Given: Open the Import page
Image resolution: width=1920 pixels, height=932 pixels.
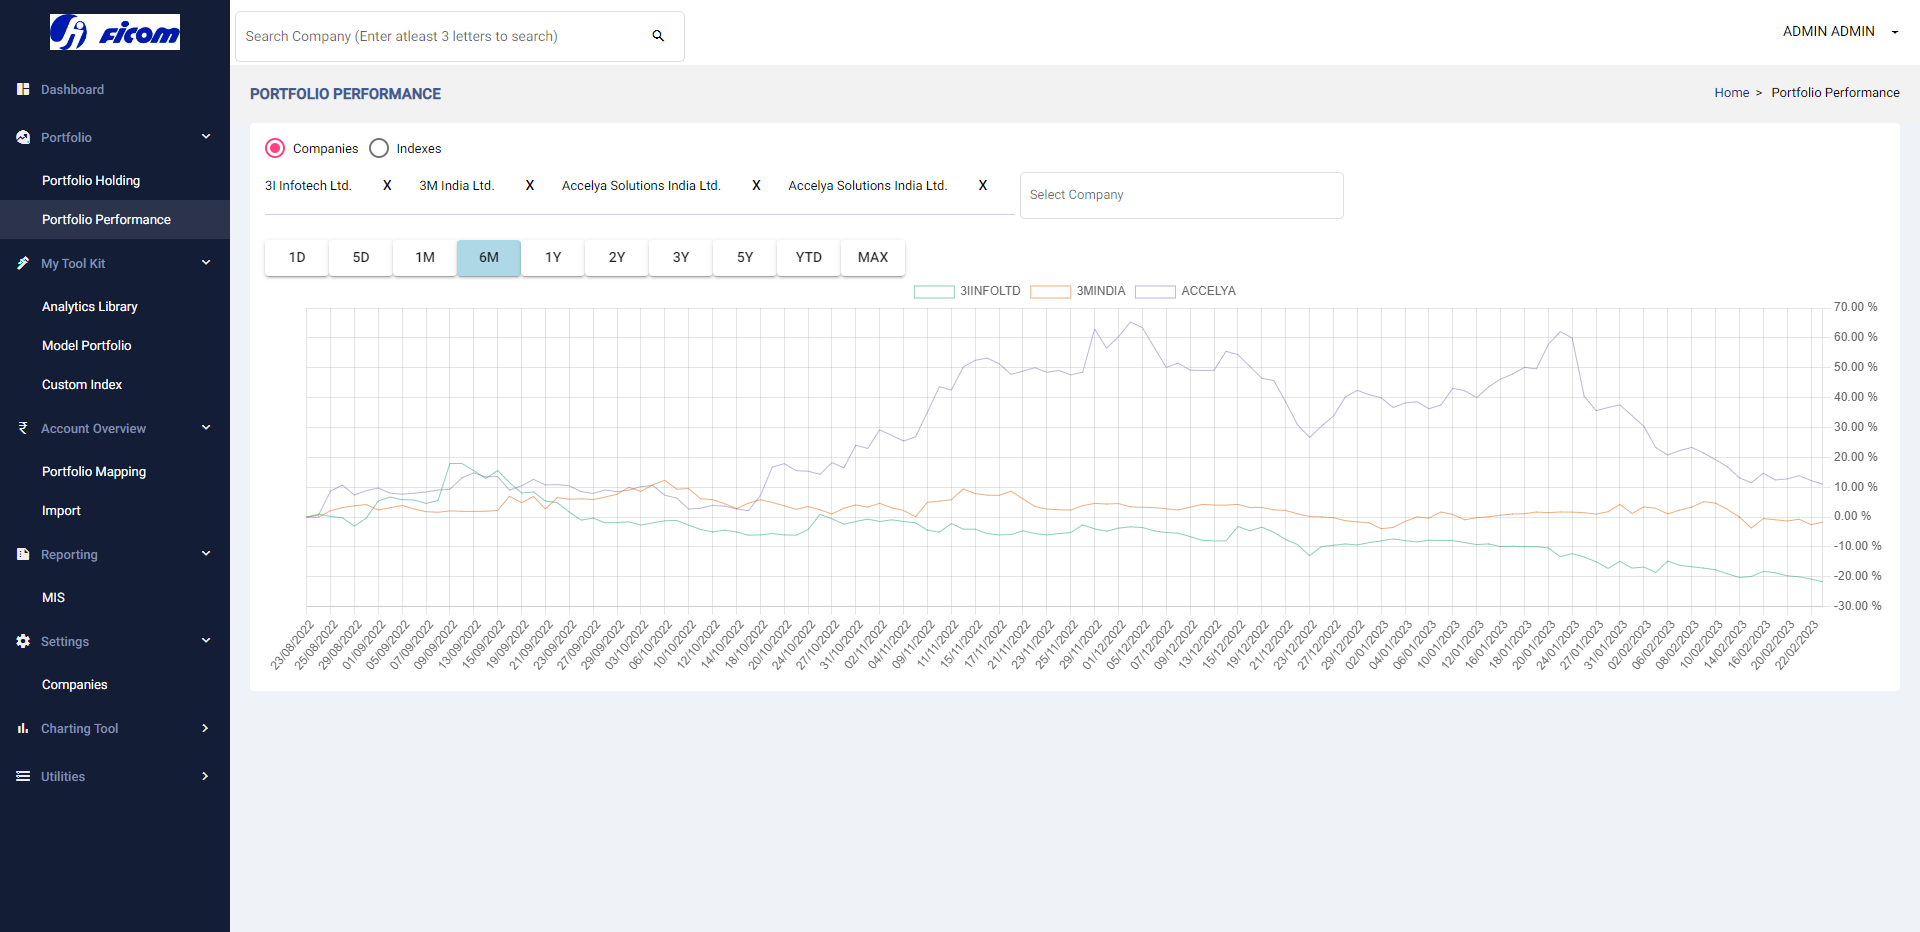Looking at the screenshot, I should point(61,511).
